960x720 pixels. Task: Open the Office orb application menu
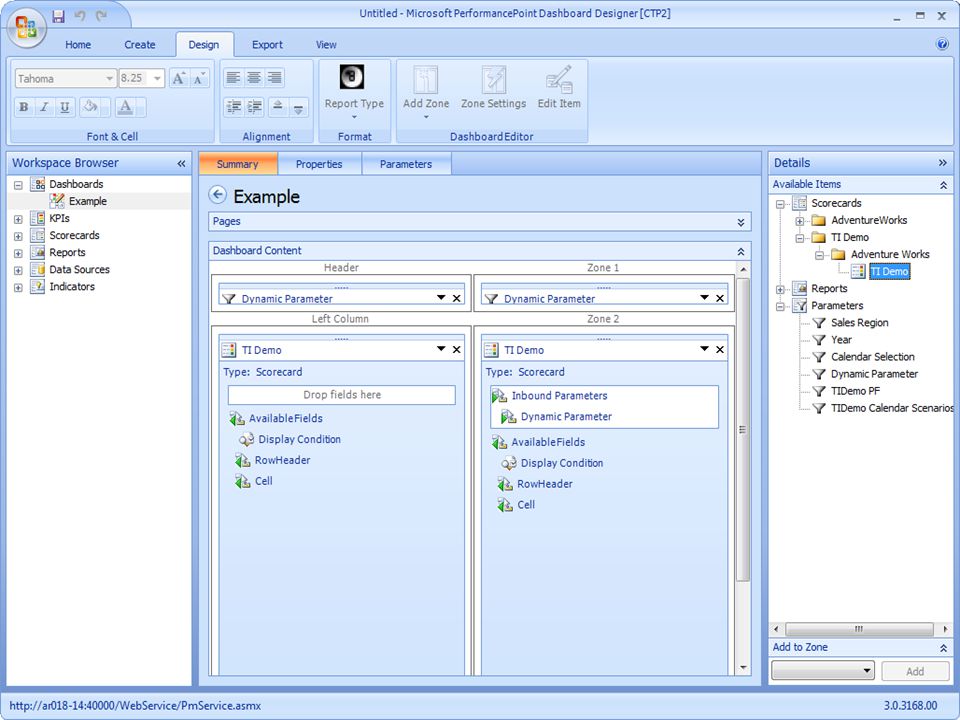26,27
